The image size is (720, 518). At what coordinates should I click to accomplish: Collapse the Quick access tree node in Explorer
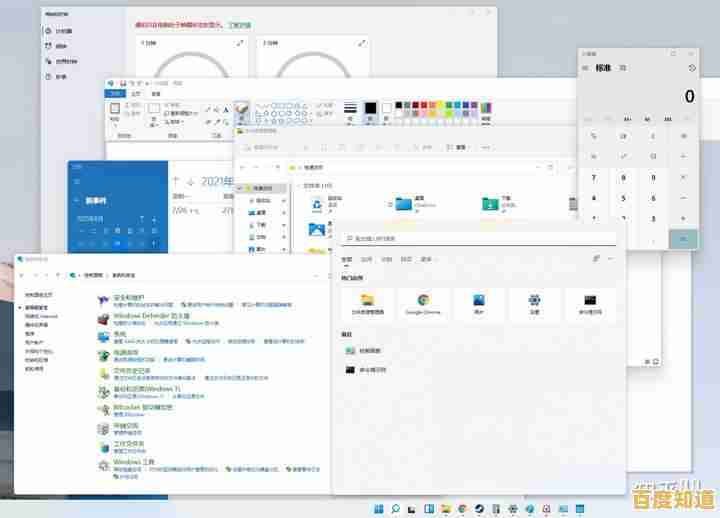(x=240, y=188)
